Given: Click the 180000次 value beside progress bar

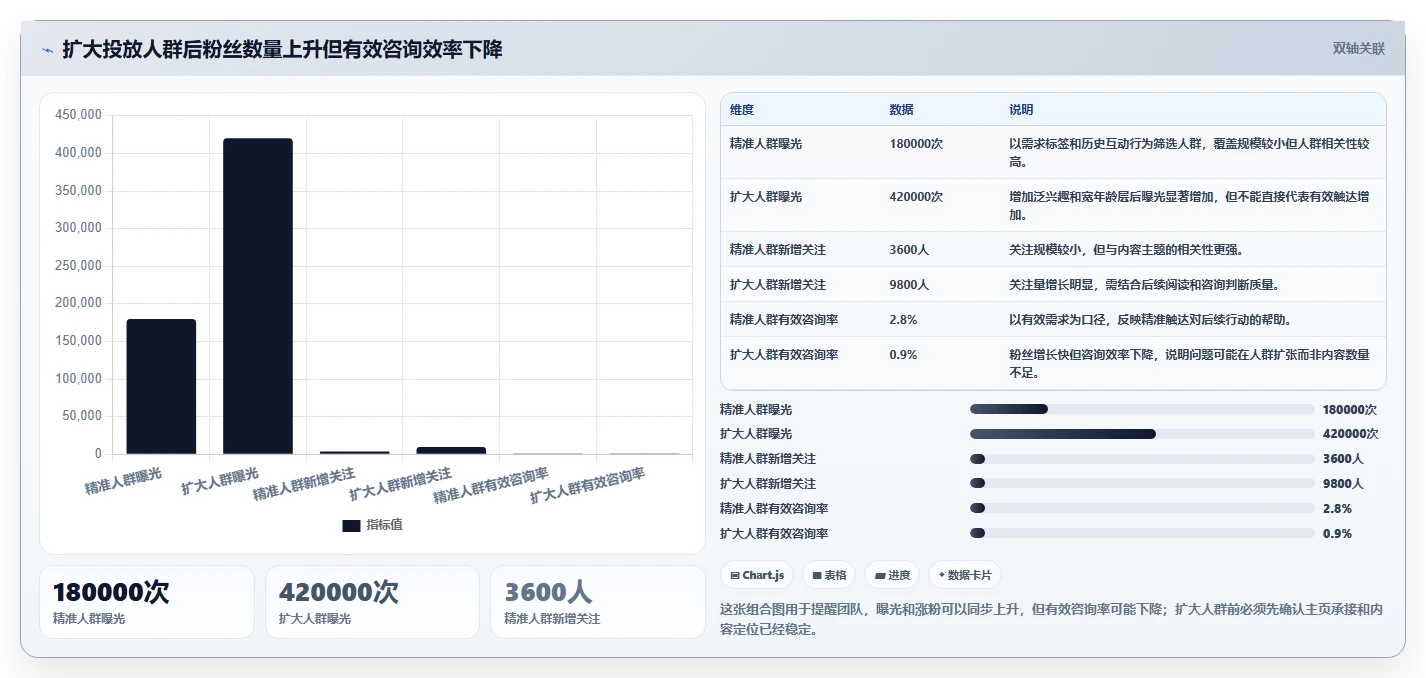Looking at the screenshot, I should click(1350, 410).
